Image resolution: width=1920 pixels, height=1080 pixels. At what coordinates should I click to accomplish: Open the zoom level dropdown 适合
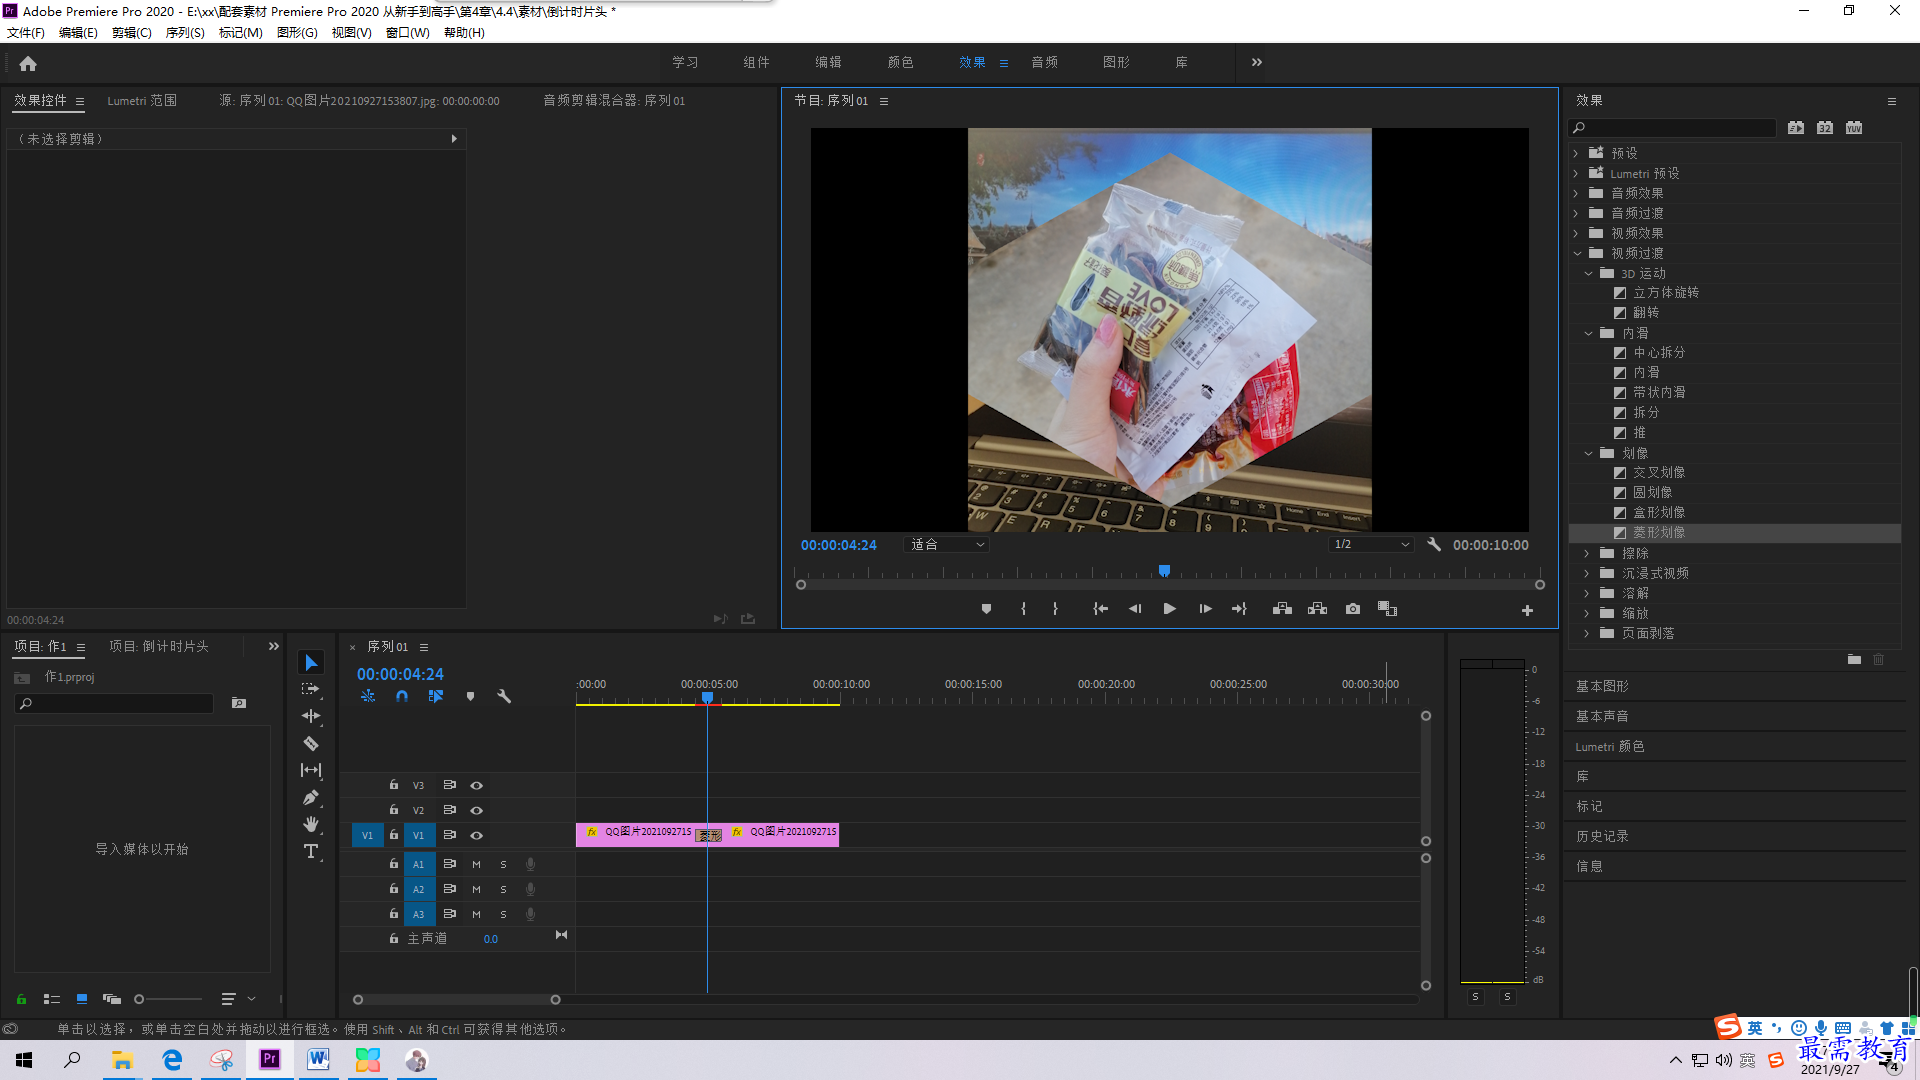coord(946,545)
